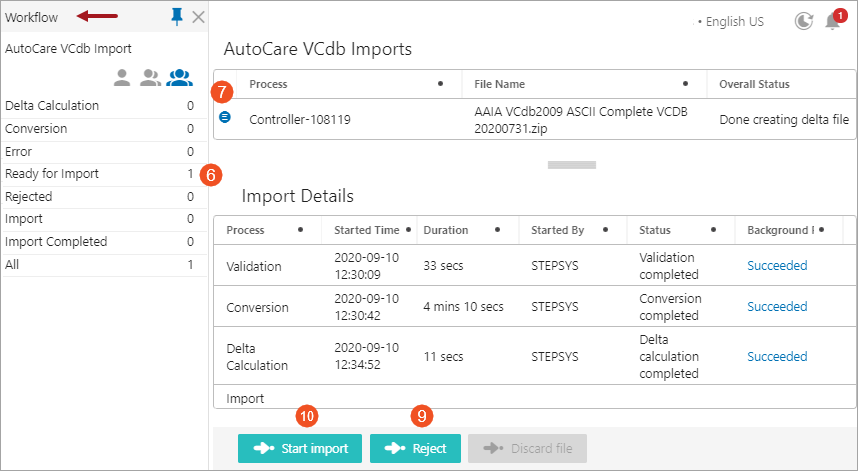This screenshot has width=858, height=471.
Task: Open the Rejected workflow state
Action: 104,197
